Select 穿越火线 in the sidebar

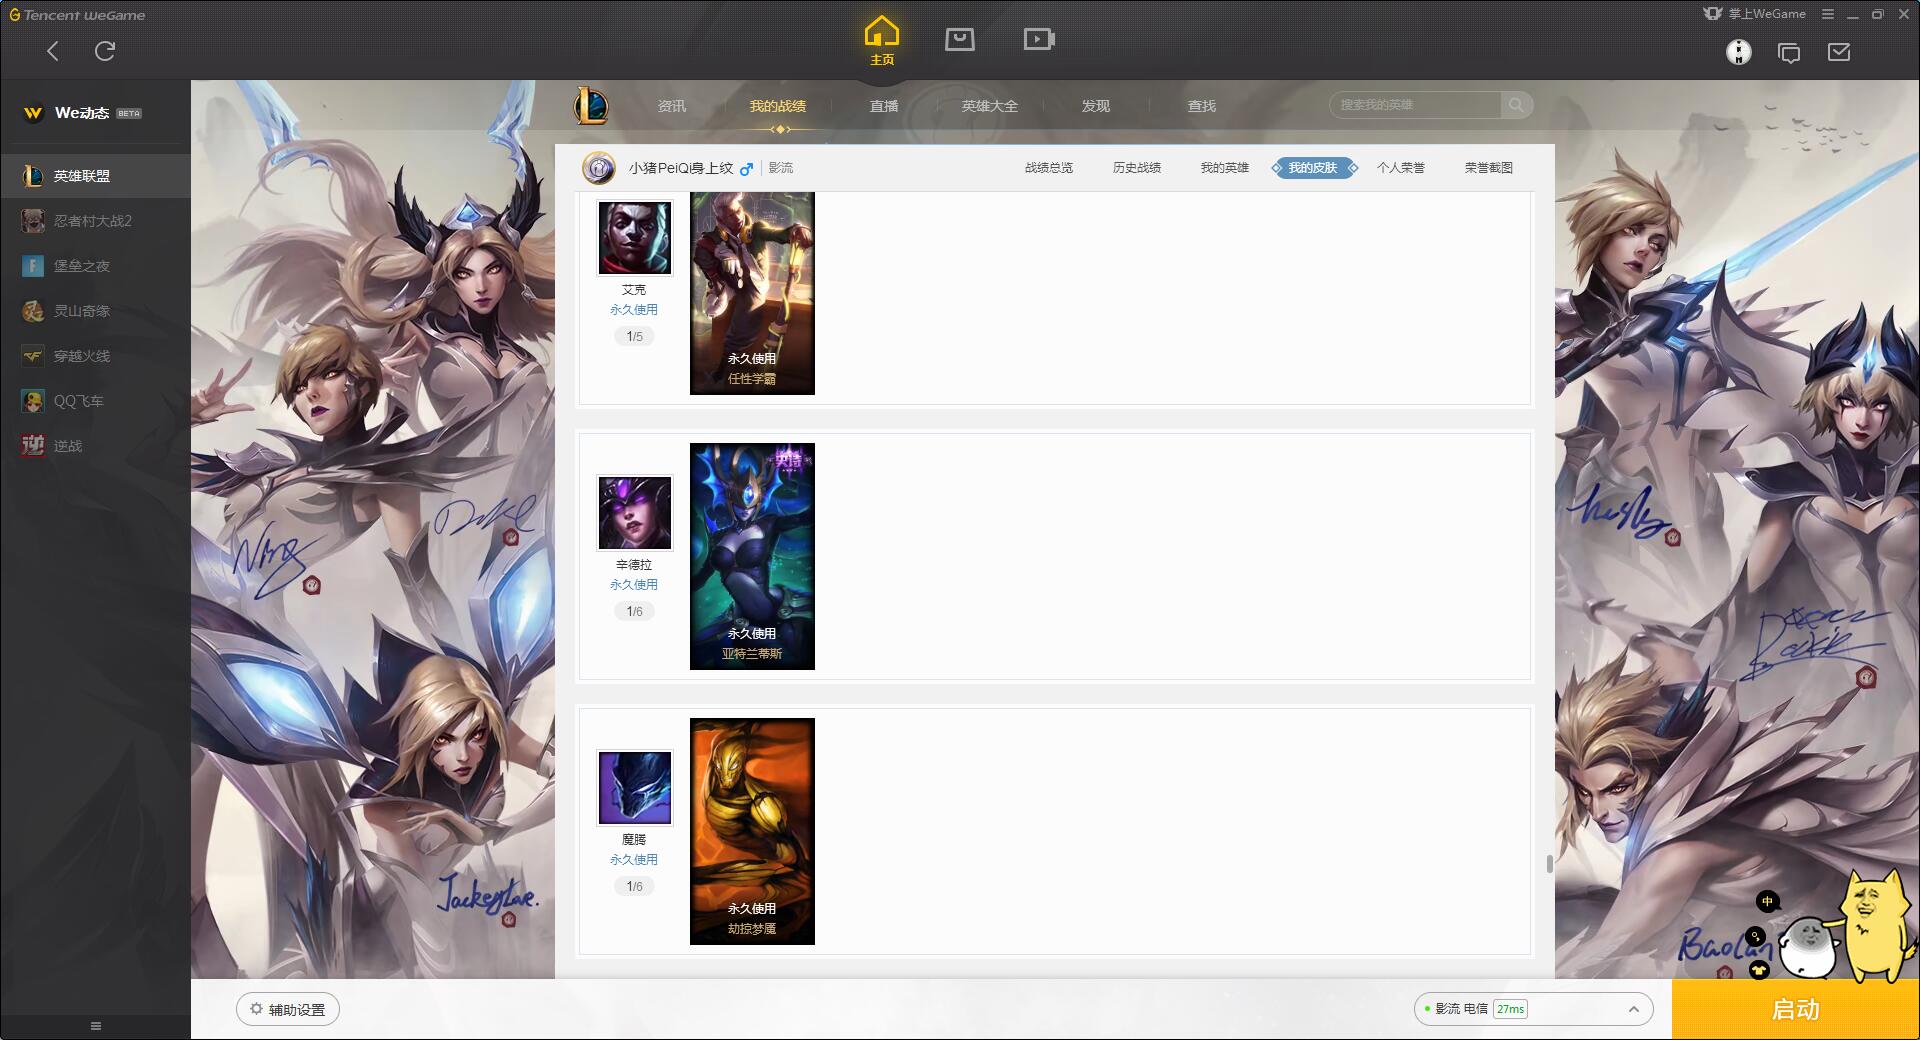[x=95, y=356]
